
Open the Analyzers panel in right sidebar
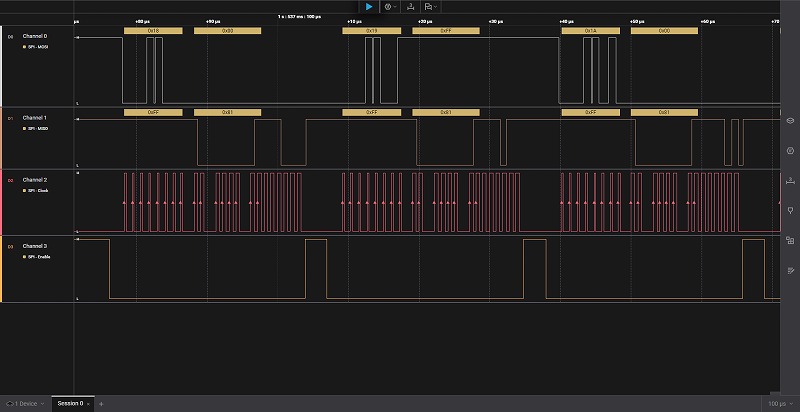790,151
